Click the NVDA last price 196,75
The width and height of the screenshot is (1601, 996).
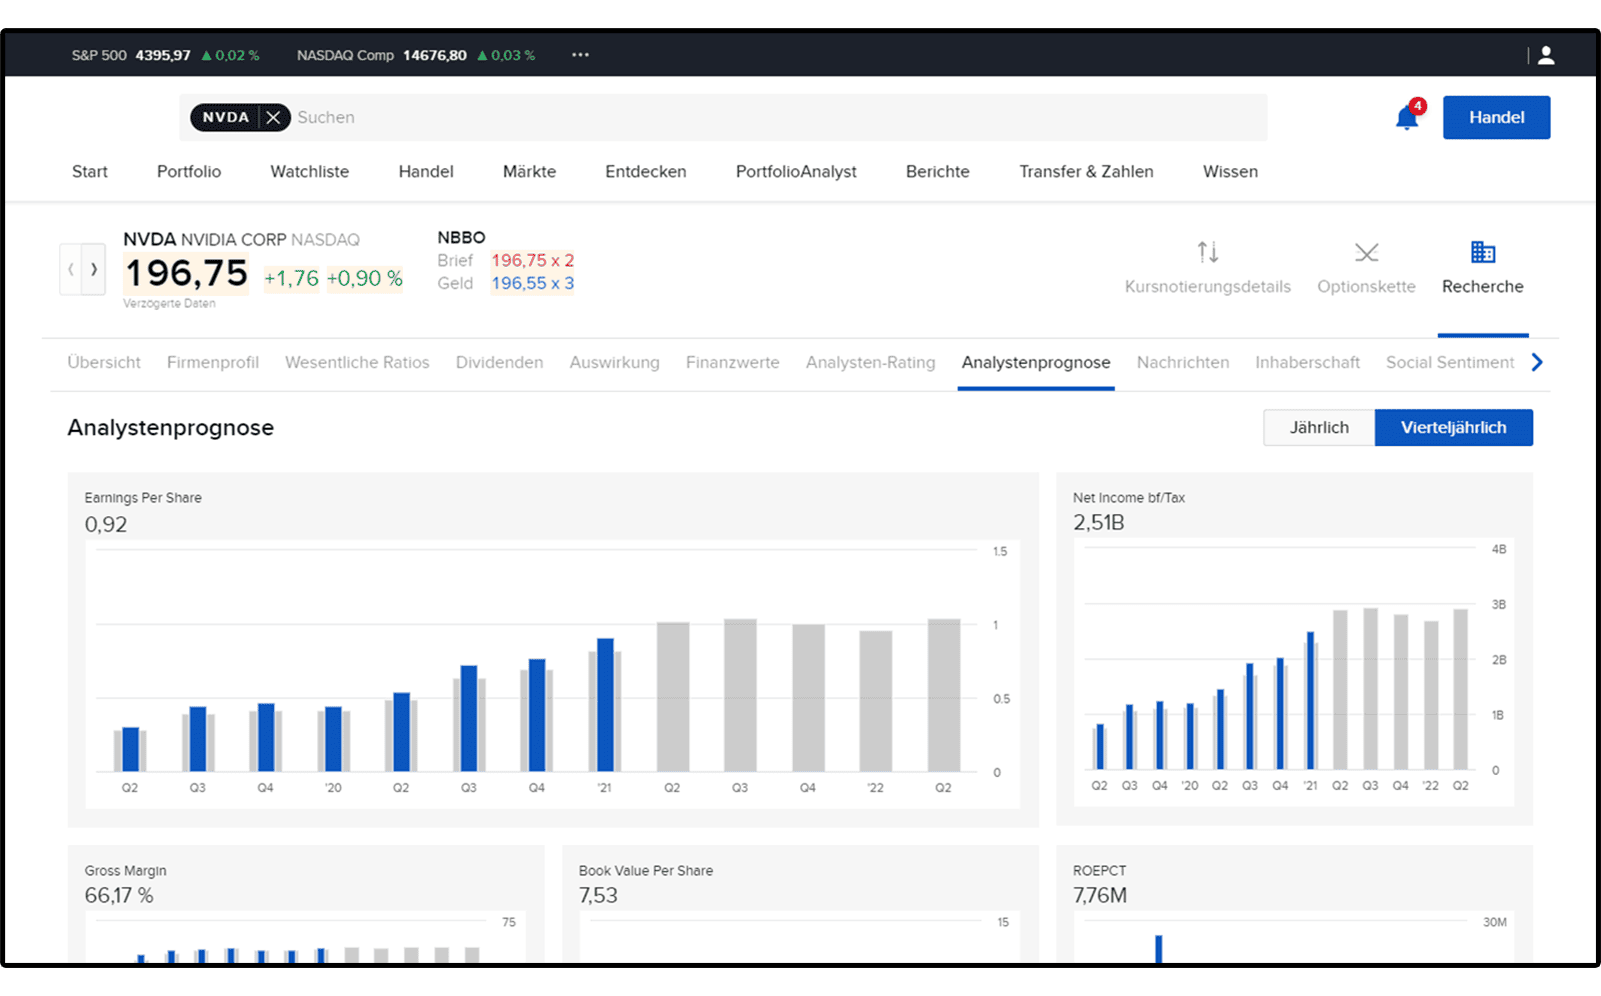point(186,273)
